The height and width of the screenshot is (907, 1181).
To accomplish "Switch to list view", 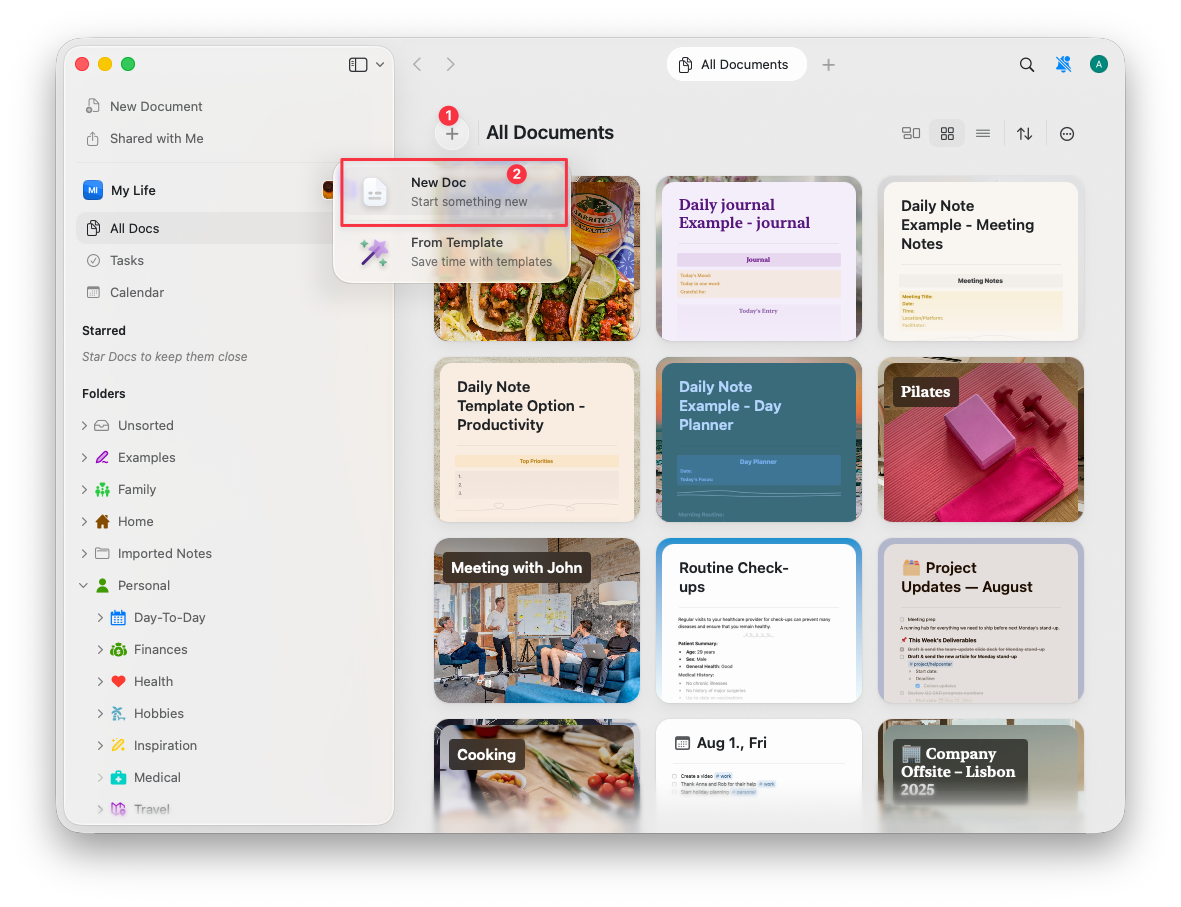I will (982, 132).
